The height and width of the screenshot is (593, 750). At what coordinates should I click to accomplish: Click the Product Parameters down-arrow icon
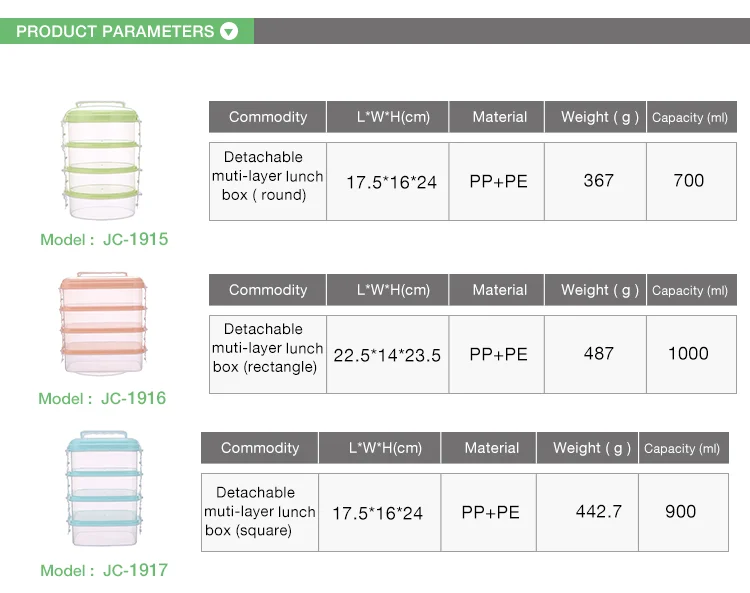229,31
